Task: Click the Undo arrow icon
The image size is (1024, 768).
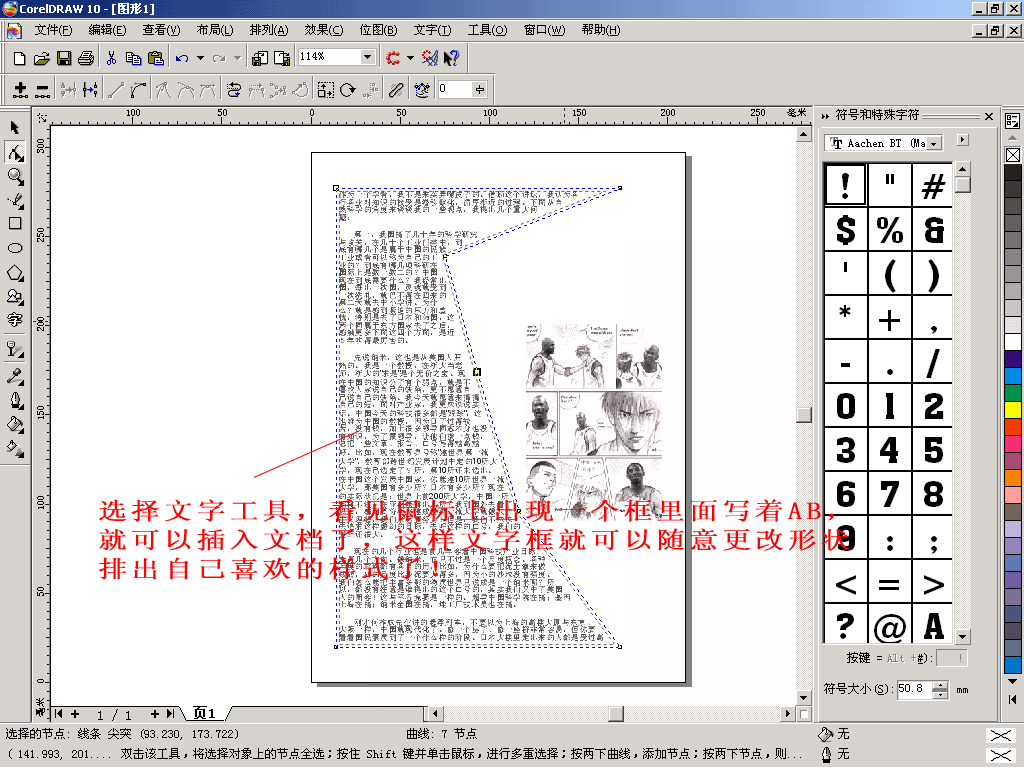Action: coord(182,58)
